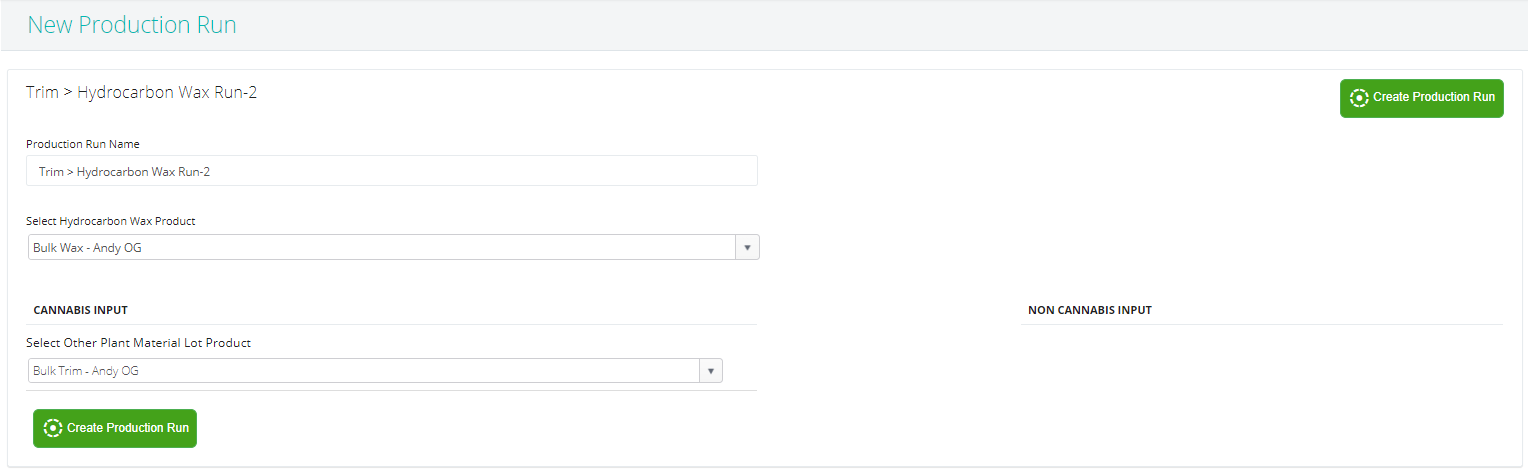Image resolution: width=1528 pixels, height=471 pixels.
Task: Open the Bulk Wax - Andy OG combo box
Action: (x=382, y=247)
